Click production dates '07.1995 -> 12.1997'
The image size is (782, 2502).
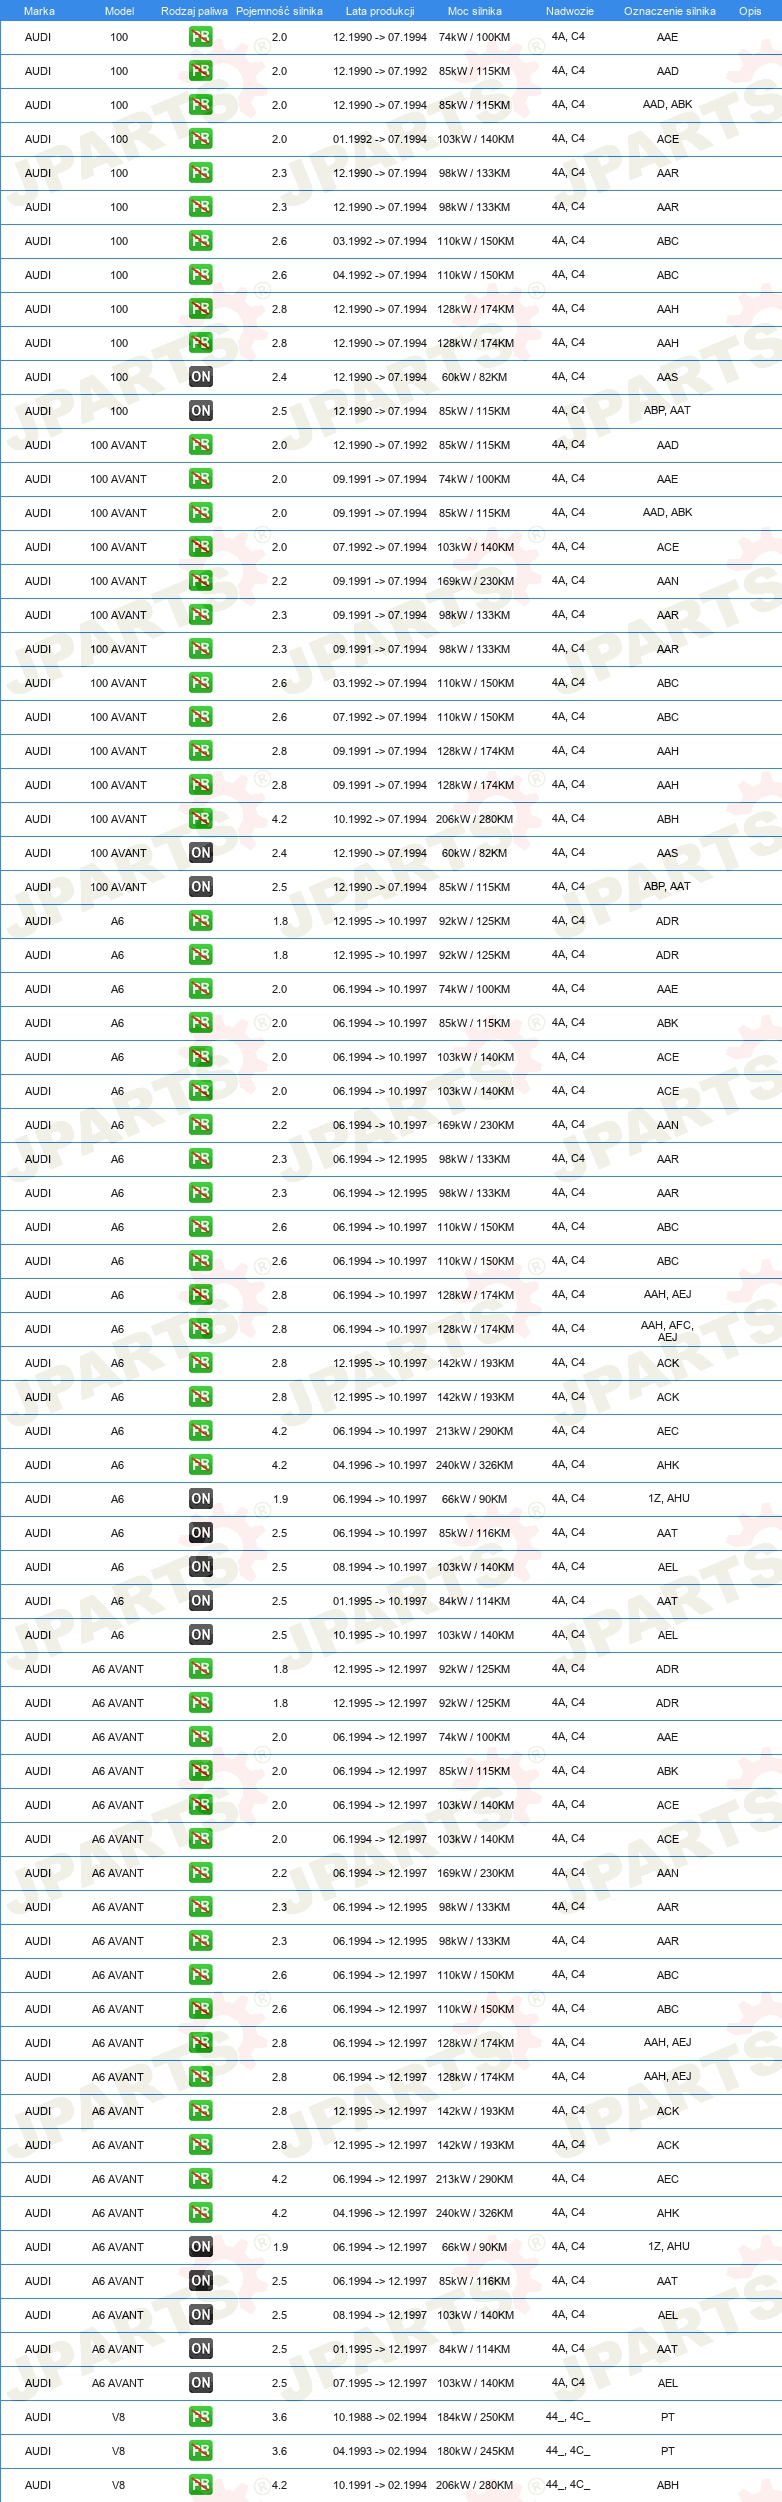point(380,2383)
